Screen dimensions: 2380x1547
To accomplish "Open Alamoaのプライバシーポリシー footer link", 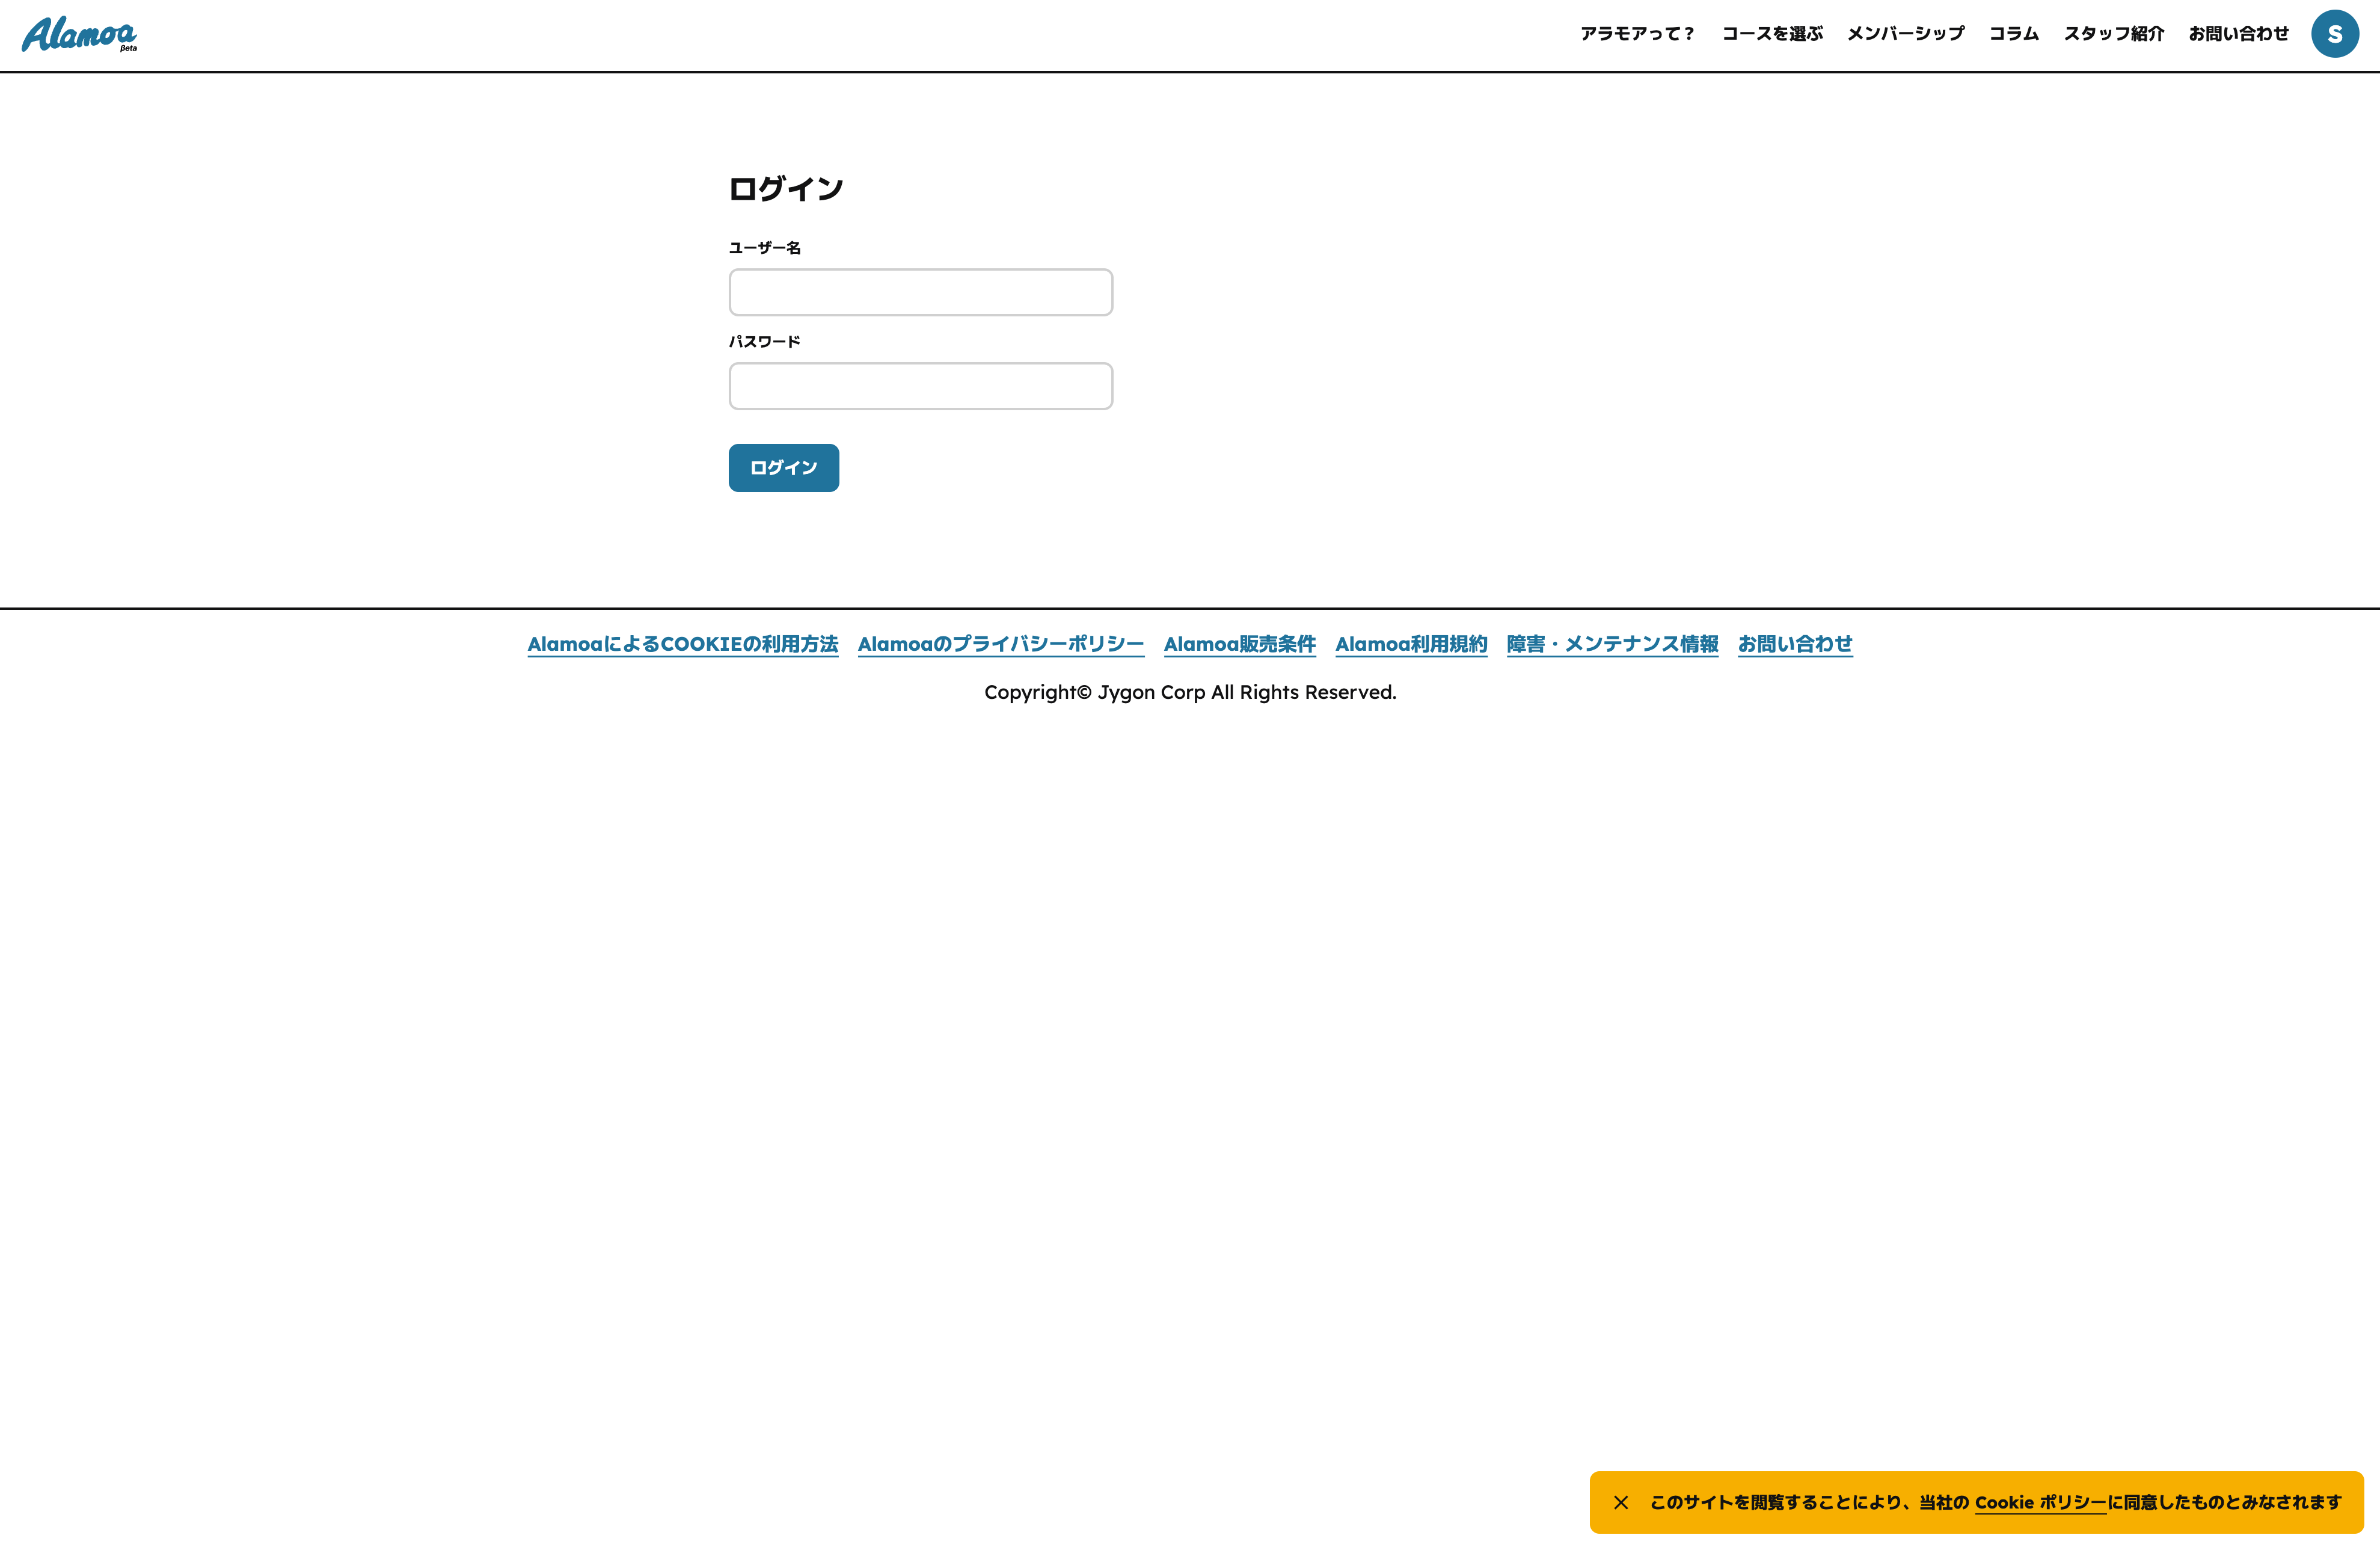I will click(1000, 644).
